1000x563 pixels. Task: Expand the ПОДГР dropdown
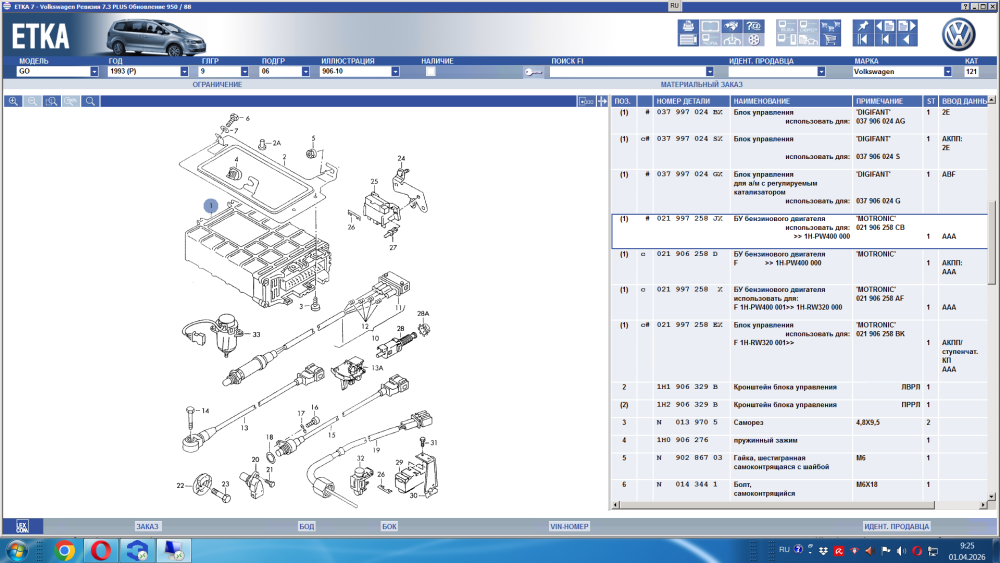(x=305, y=71)
